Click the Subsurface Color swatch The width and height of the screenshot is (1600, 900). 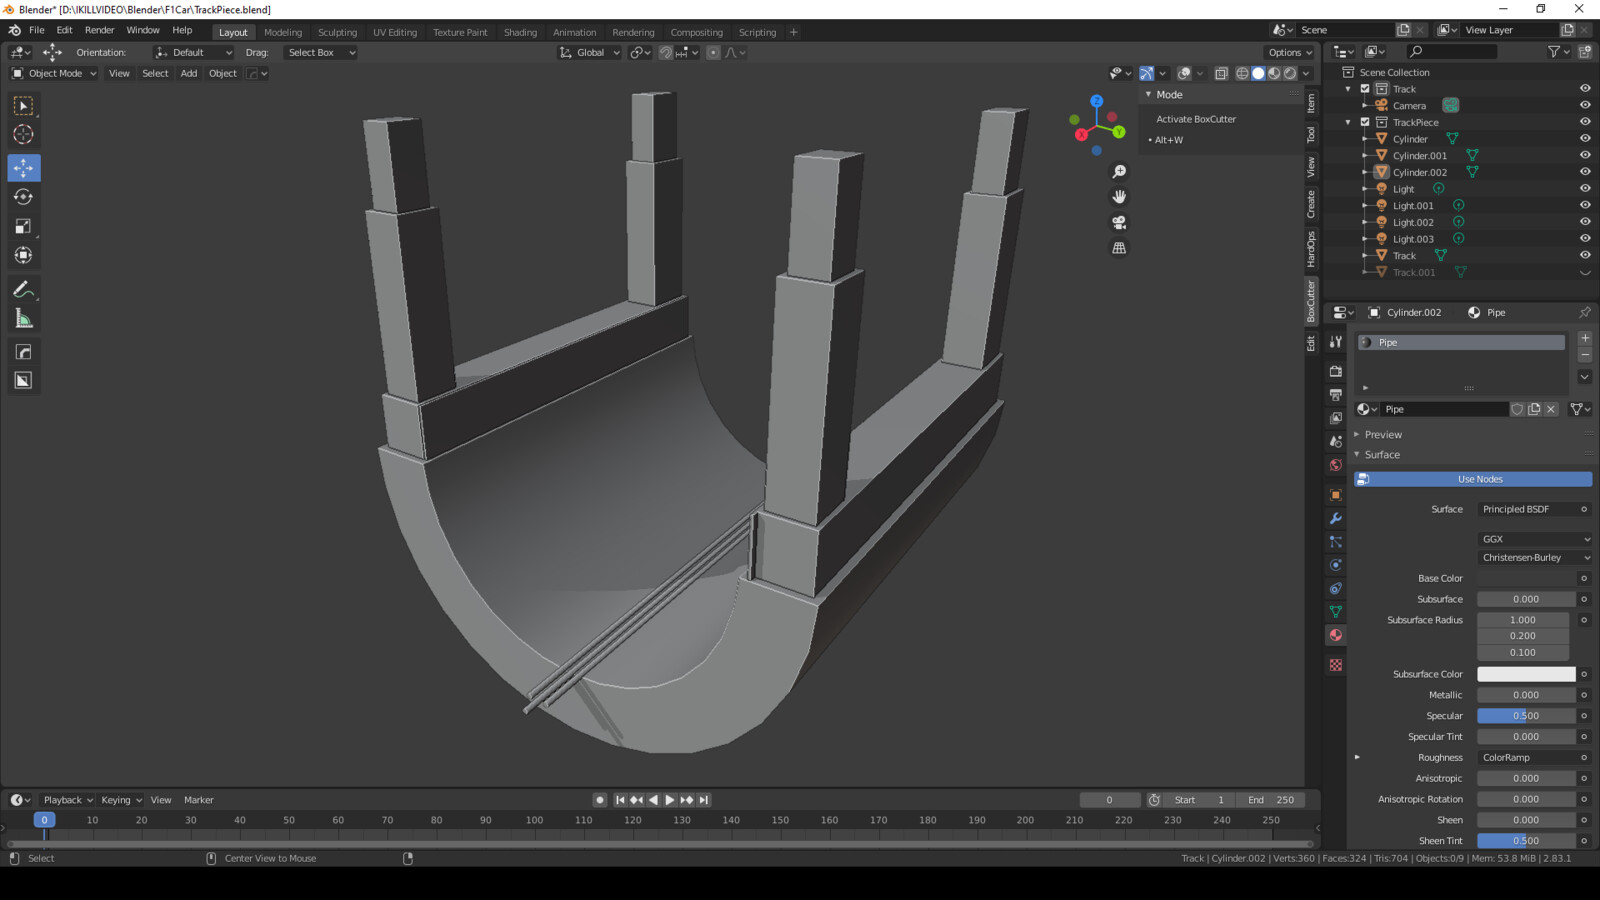pos(1526,674)
